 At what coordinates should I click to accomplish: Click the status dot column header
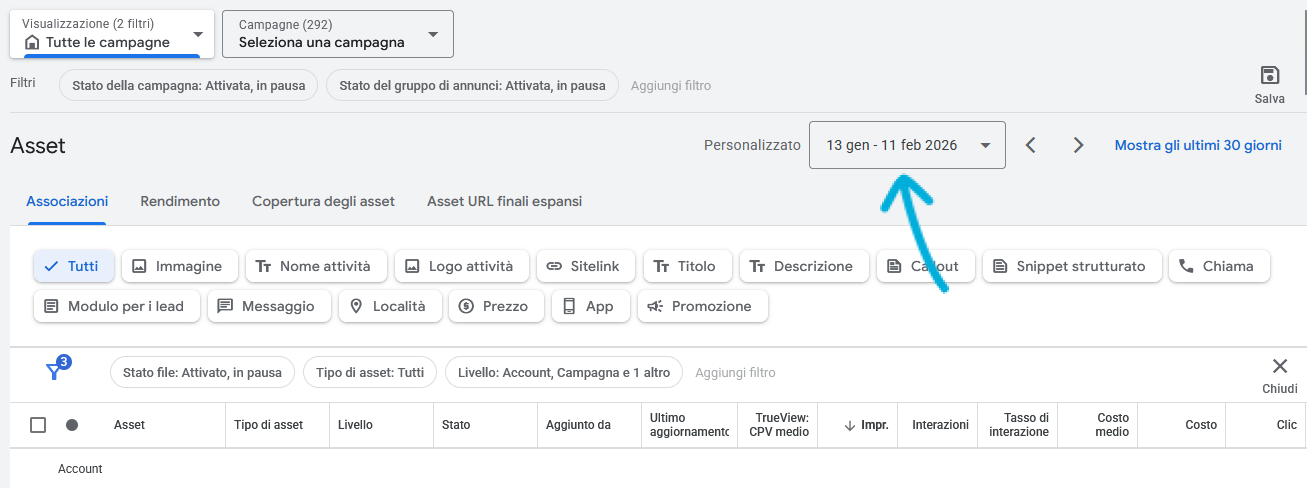[72, 425]
